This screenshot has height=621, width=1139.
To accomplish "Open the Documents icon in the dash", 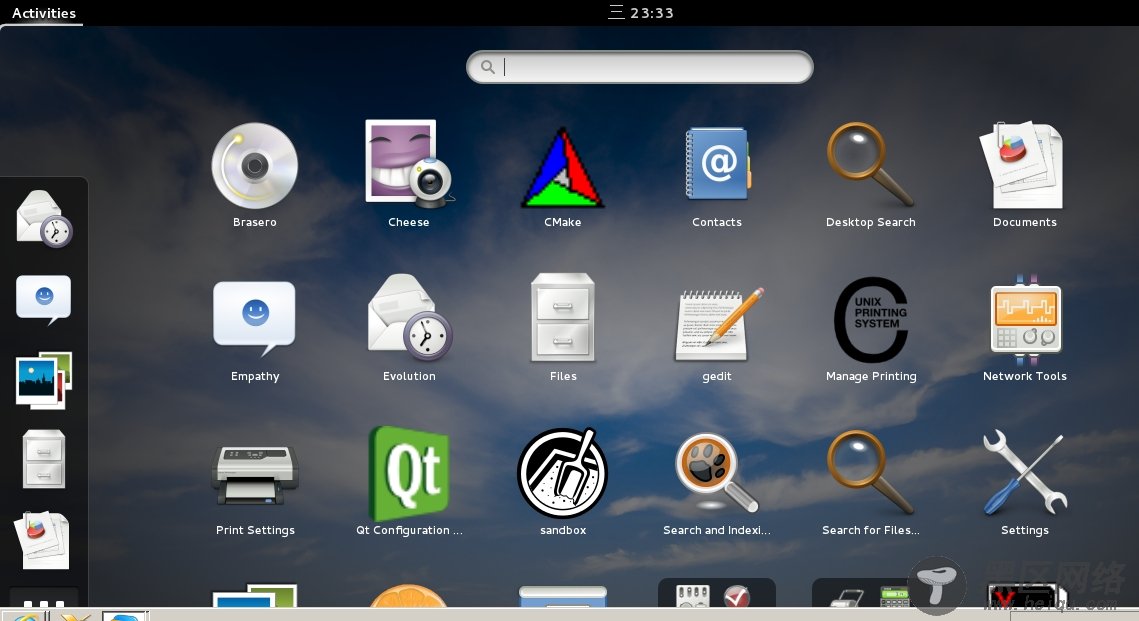I will 42,540.
